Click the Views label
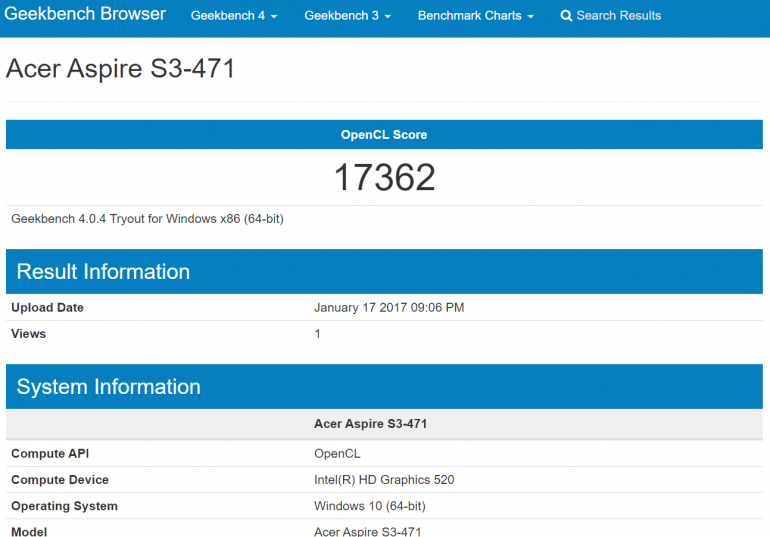The width and height of the screenshot is (770, 537). click(28, 334)
